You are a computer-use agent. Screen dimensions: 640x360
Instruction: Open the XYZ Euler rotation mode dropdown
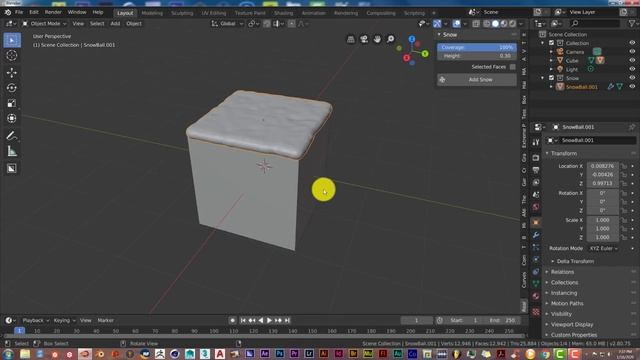point(603,248)
